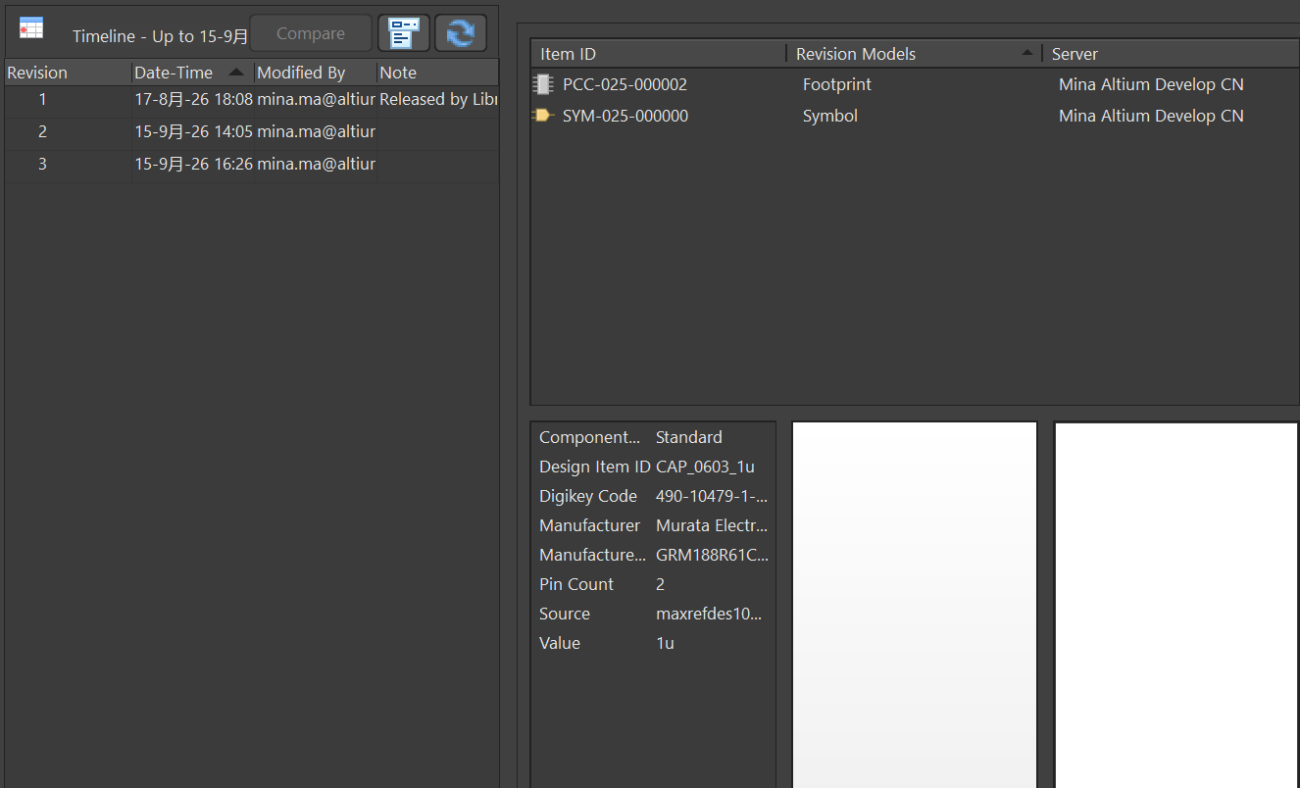Click the Component type value Standard
The width and height of the screenshot is (1300, 788).
click(689, 438)
